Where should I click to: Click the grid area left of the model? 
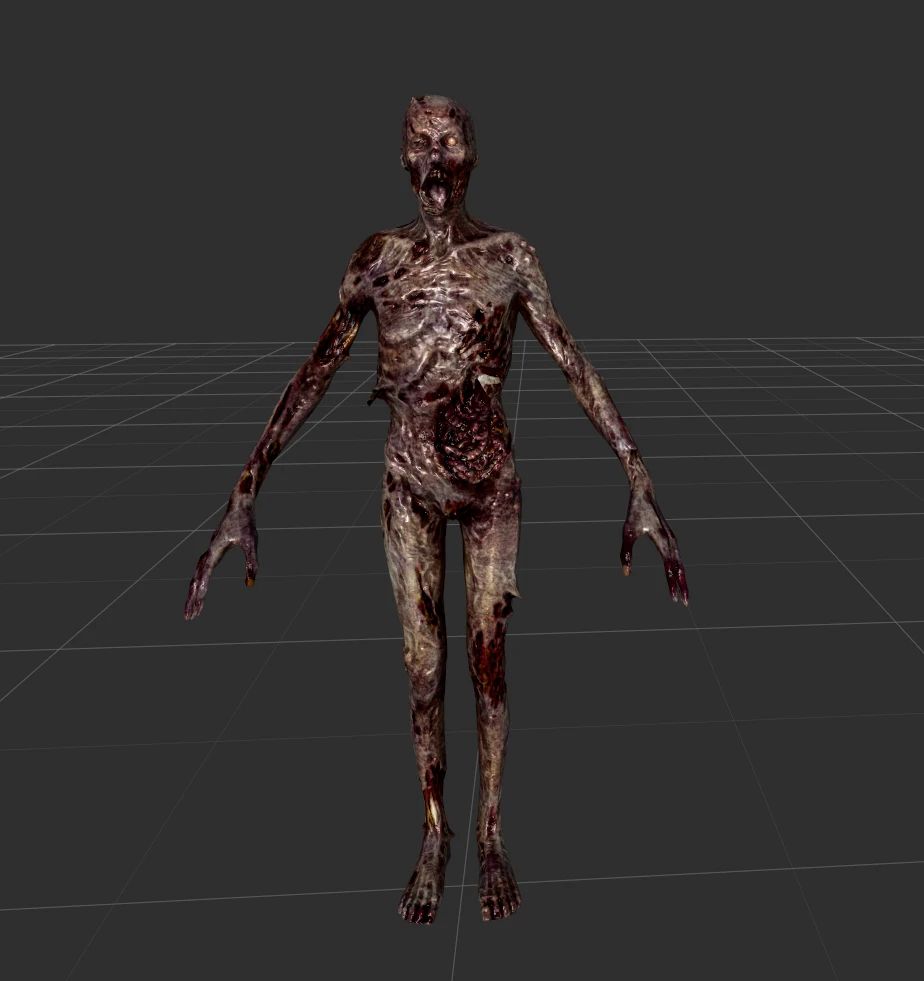[120, 500]
